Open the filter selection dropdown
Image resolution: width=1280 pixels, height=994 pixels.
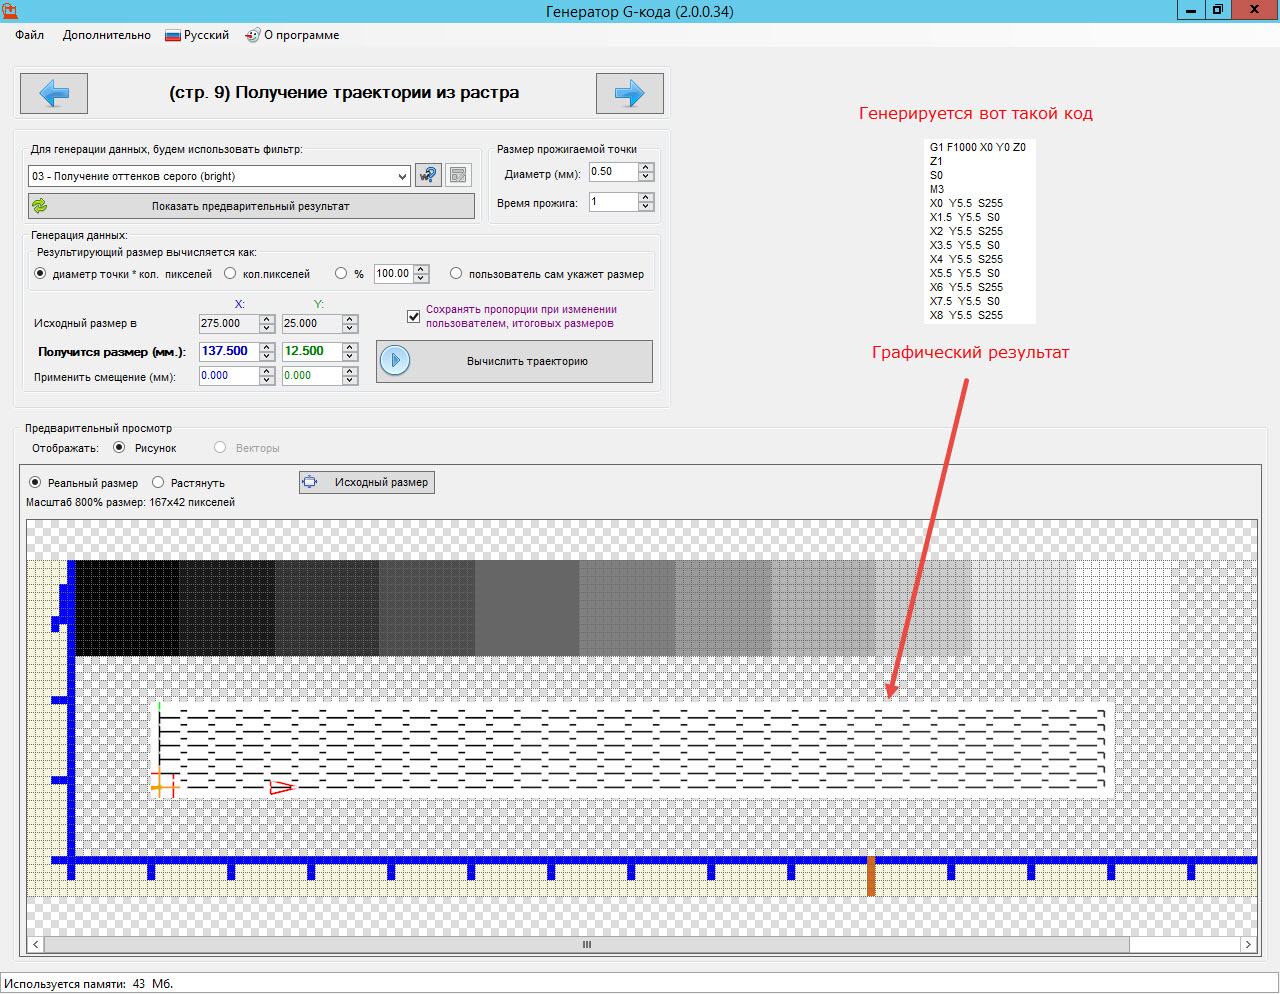(x=219, y=176)
